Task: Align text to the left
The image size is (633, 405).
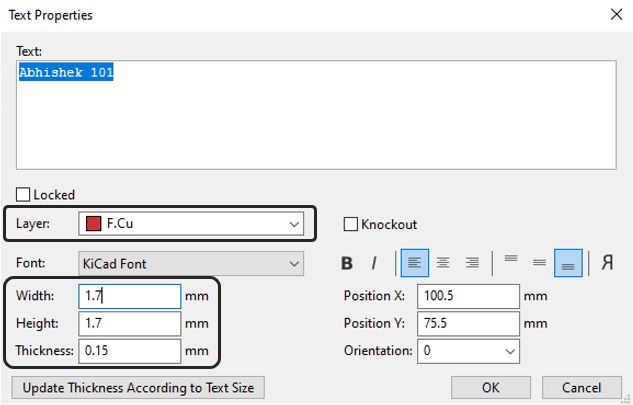Action: pos(414,263)
